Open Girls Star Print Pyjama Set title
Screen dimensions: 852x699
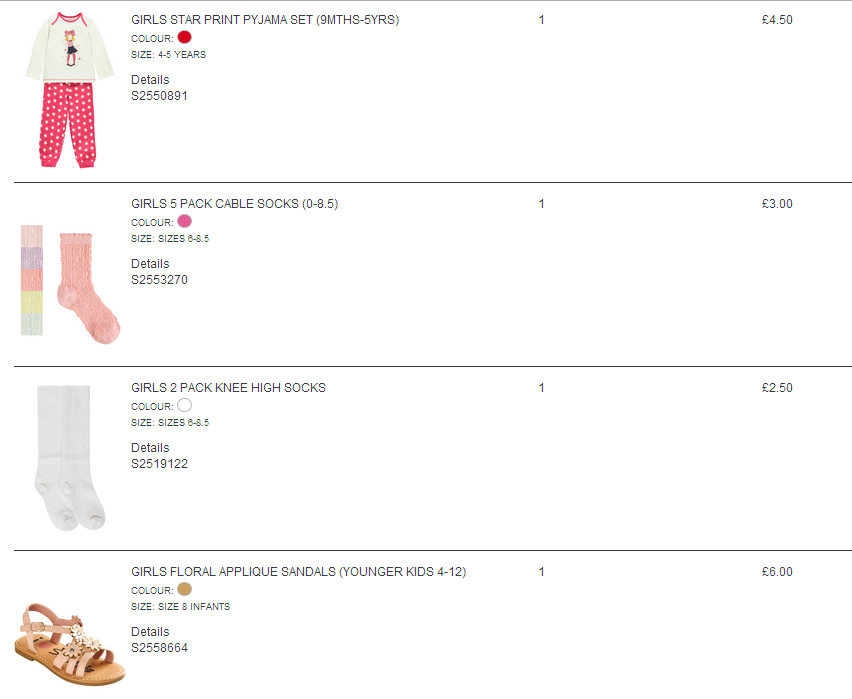point(265,20)
